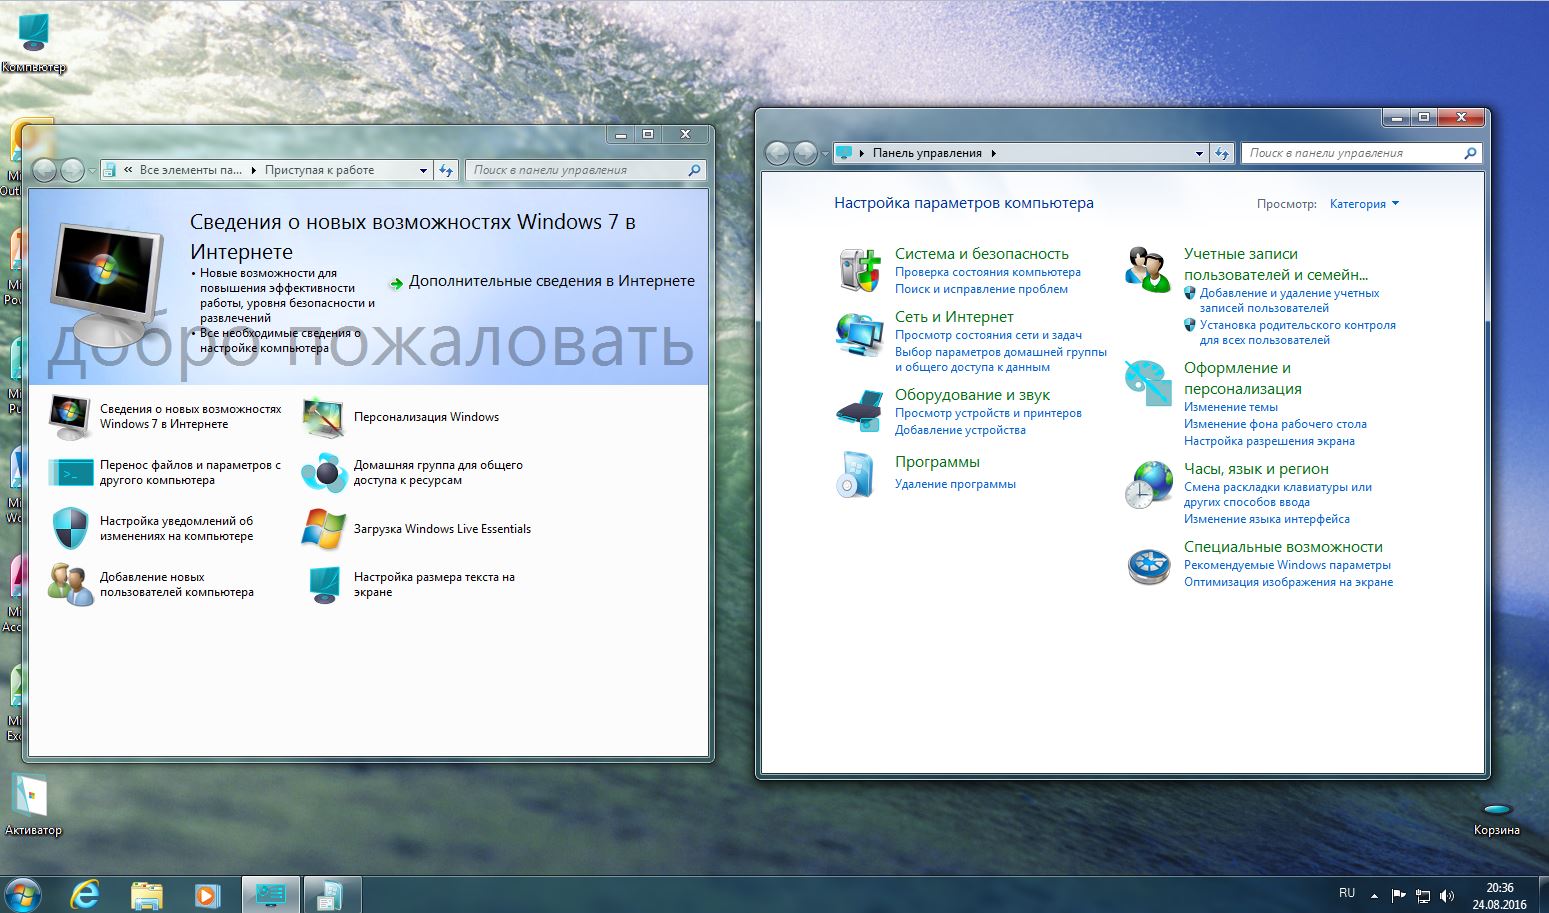Click refresh button in Приступая к работе window
Screen dimensions: 1549x913
446,170
